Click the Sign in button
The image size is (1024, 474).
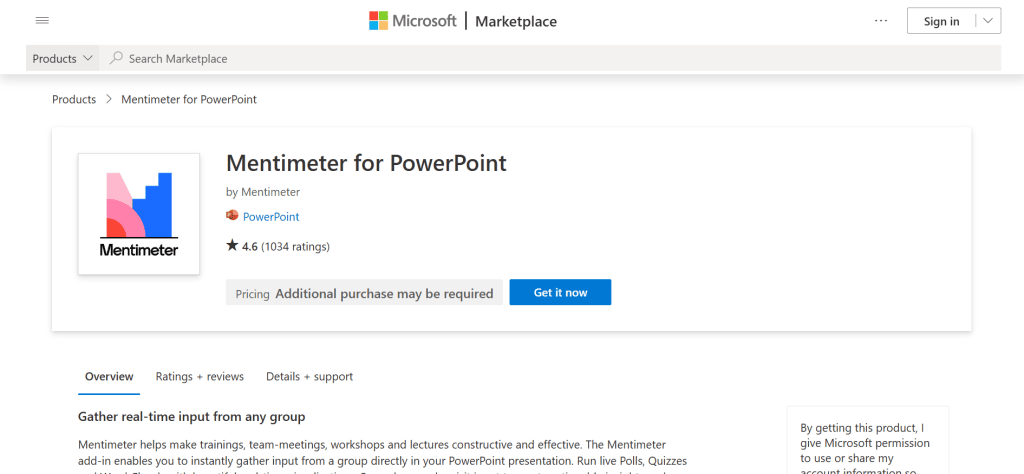pyautogui.click(x=941, y=21)
